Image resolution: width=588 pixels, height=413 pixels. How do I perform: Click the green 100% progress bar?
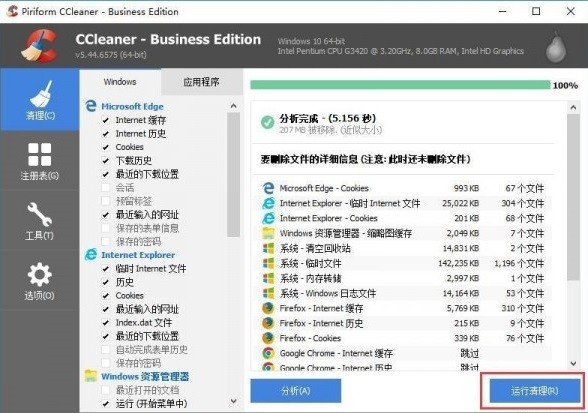tap(400, 85)
